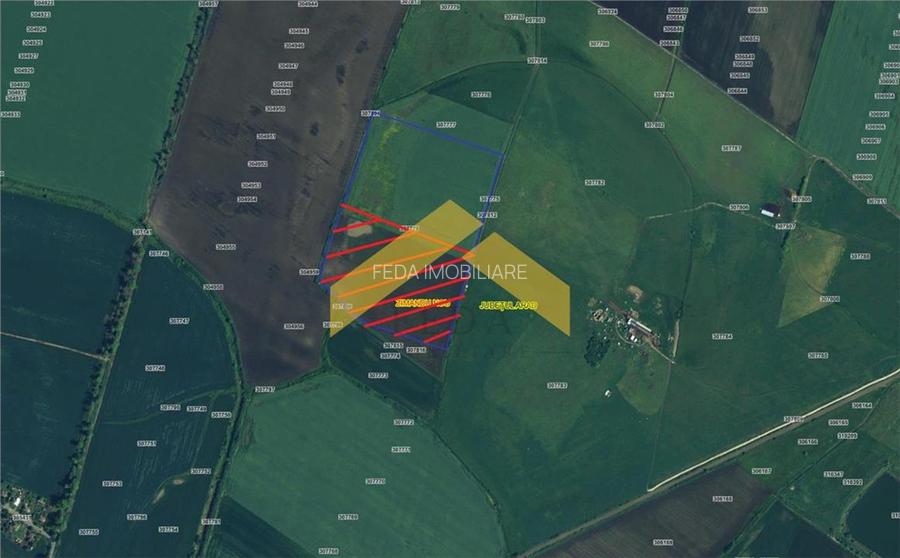The height and width of the screenshot is (558, 900).
Task: Select parcel label 307753
Action: click(112, 484)
